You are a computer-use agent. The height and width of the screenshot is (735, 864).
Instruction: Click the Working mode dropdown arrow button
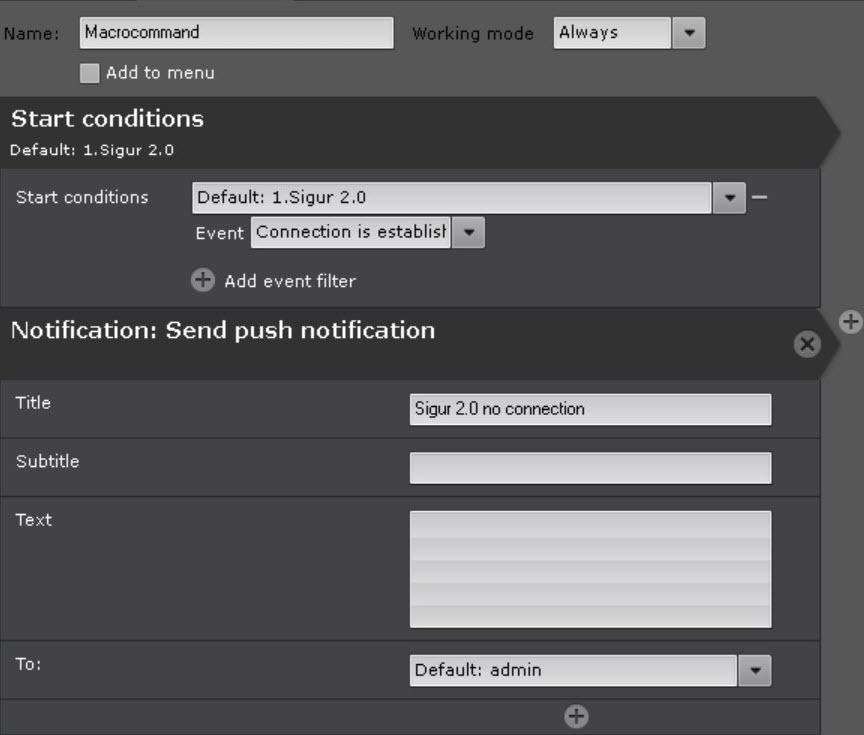pyautogui.click(x=688, y=32)
